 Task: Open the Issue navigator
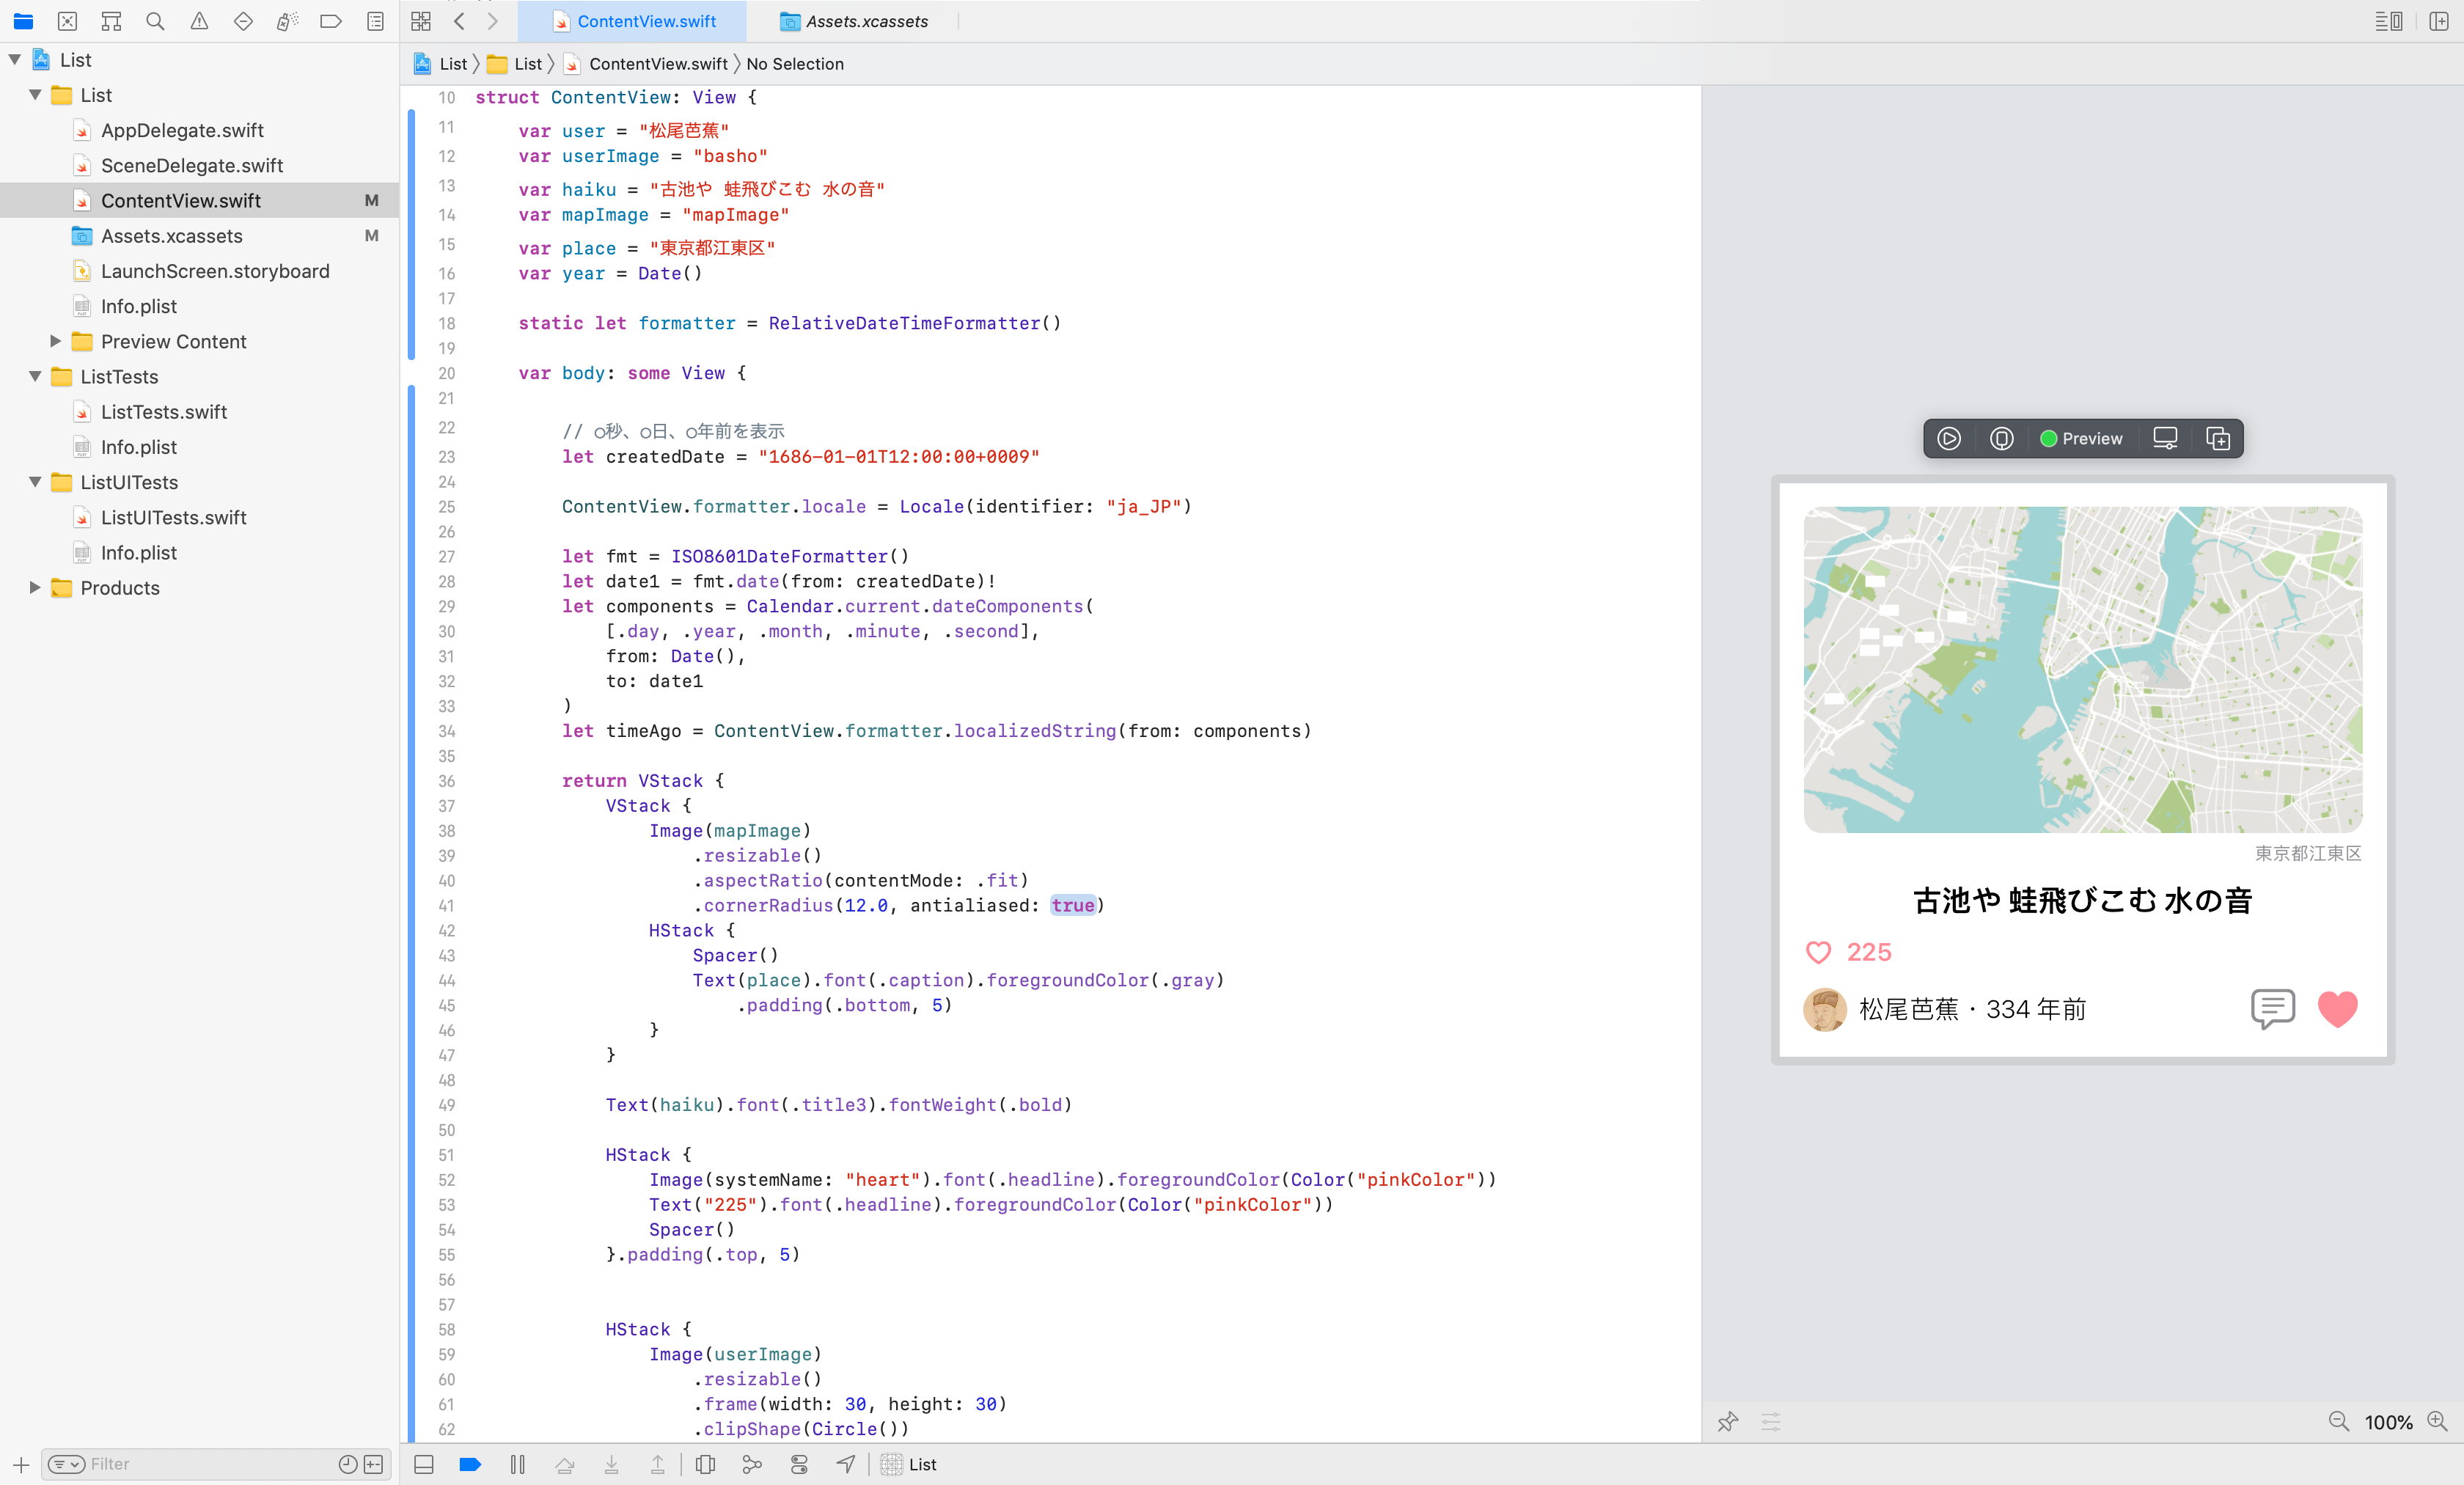point(199,21)
